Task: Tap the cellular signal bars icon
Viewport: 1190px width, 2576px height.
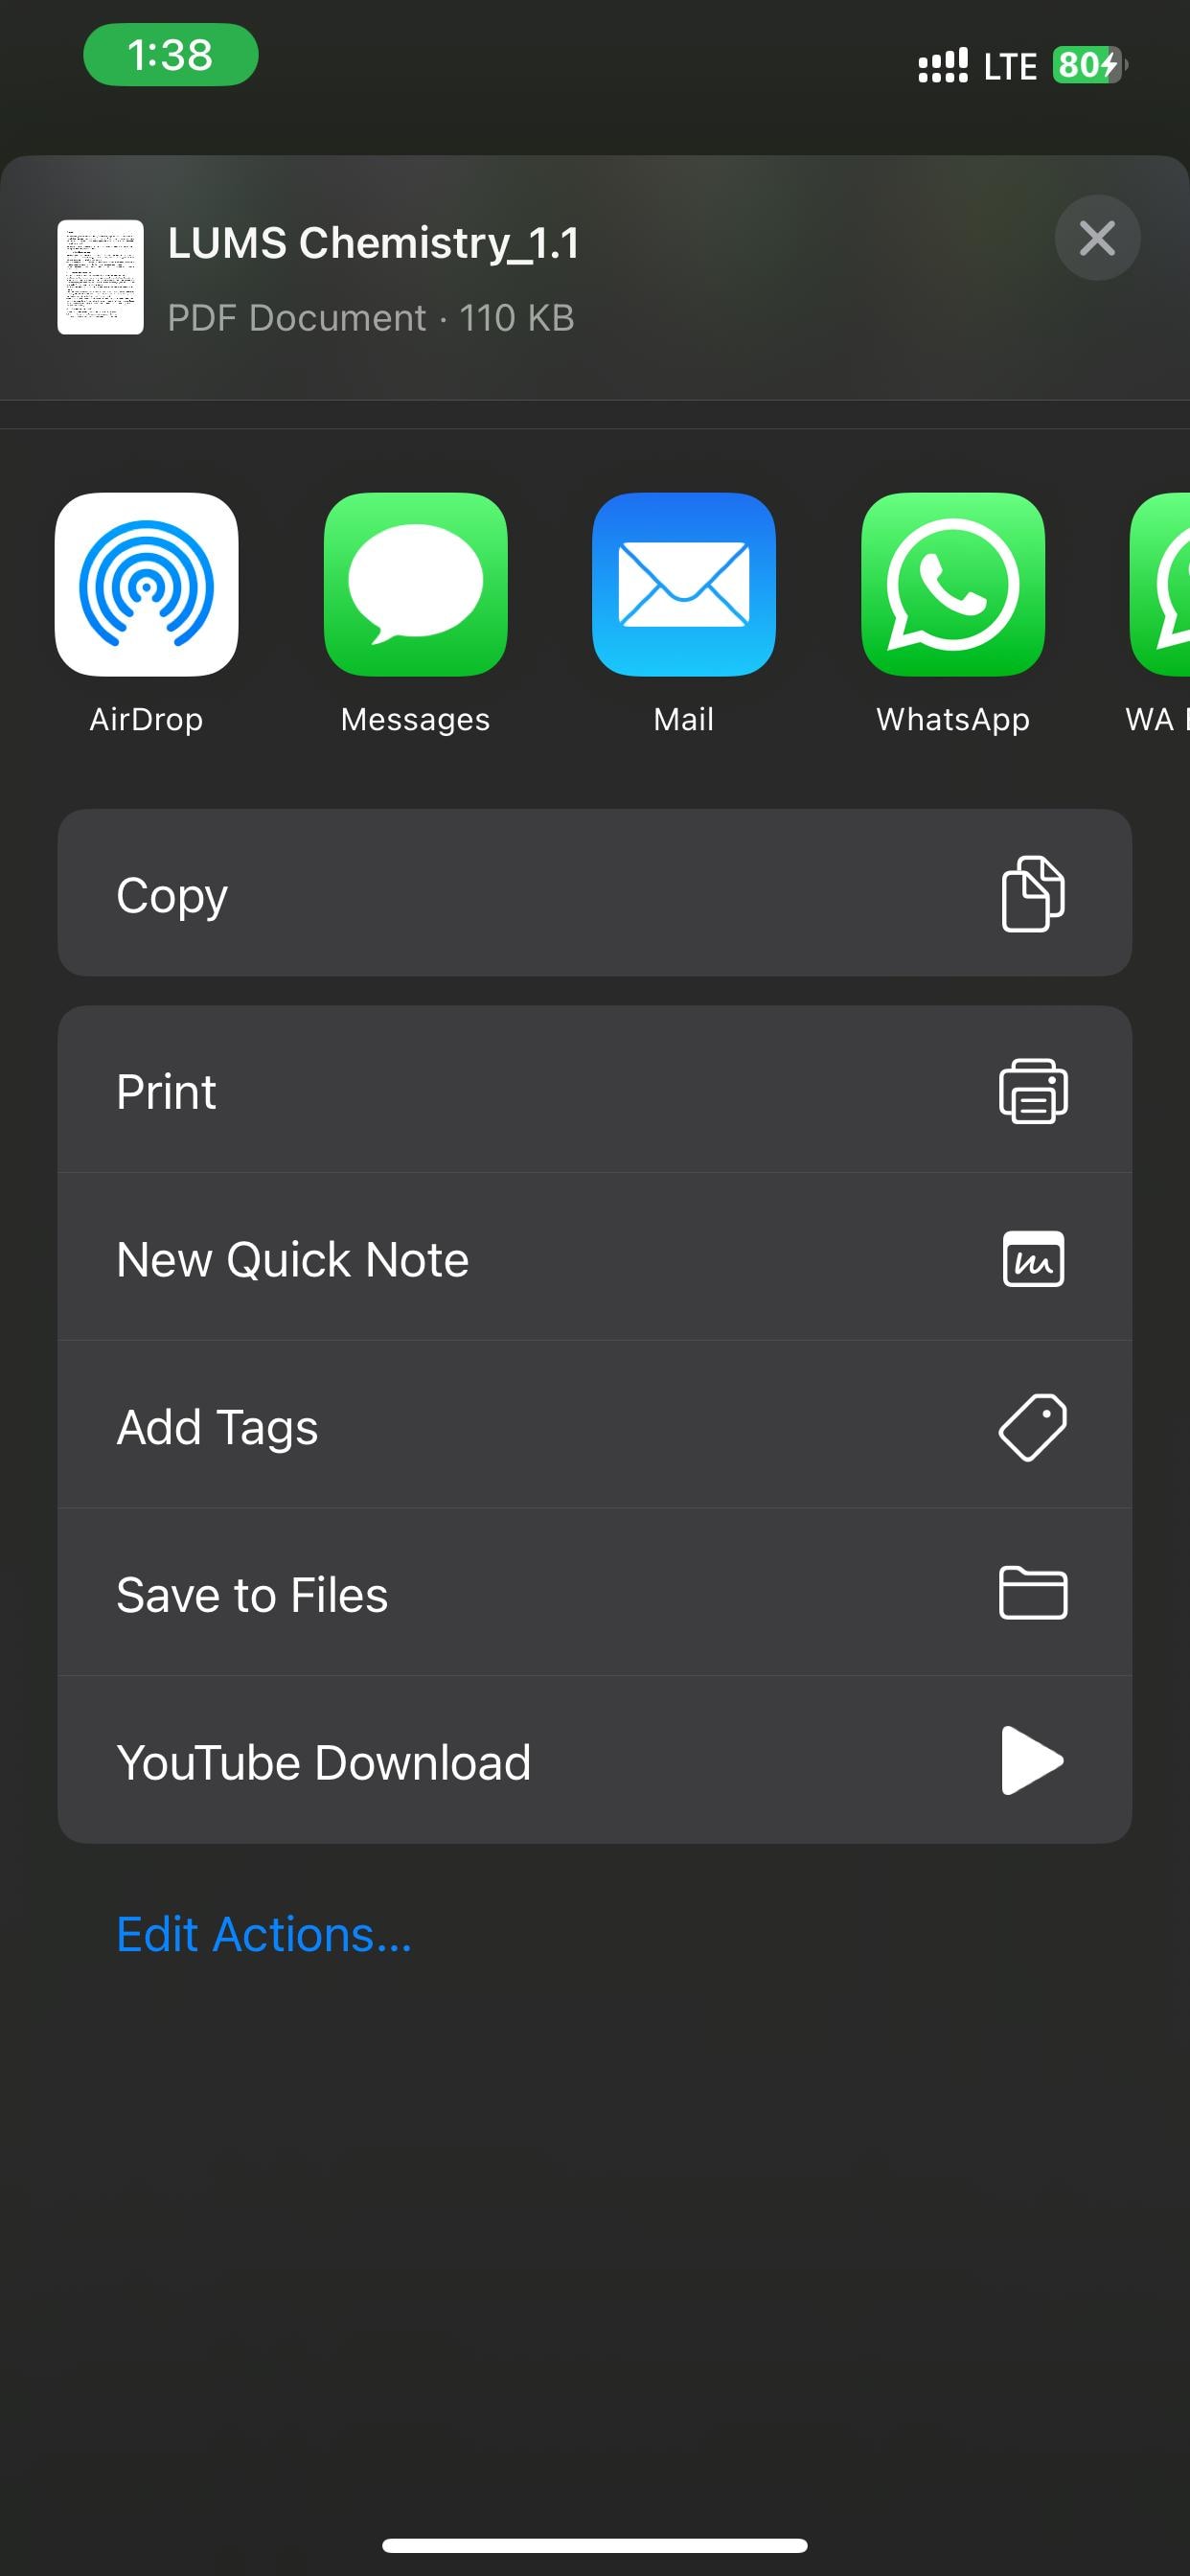Action: tap(943, 65)
